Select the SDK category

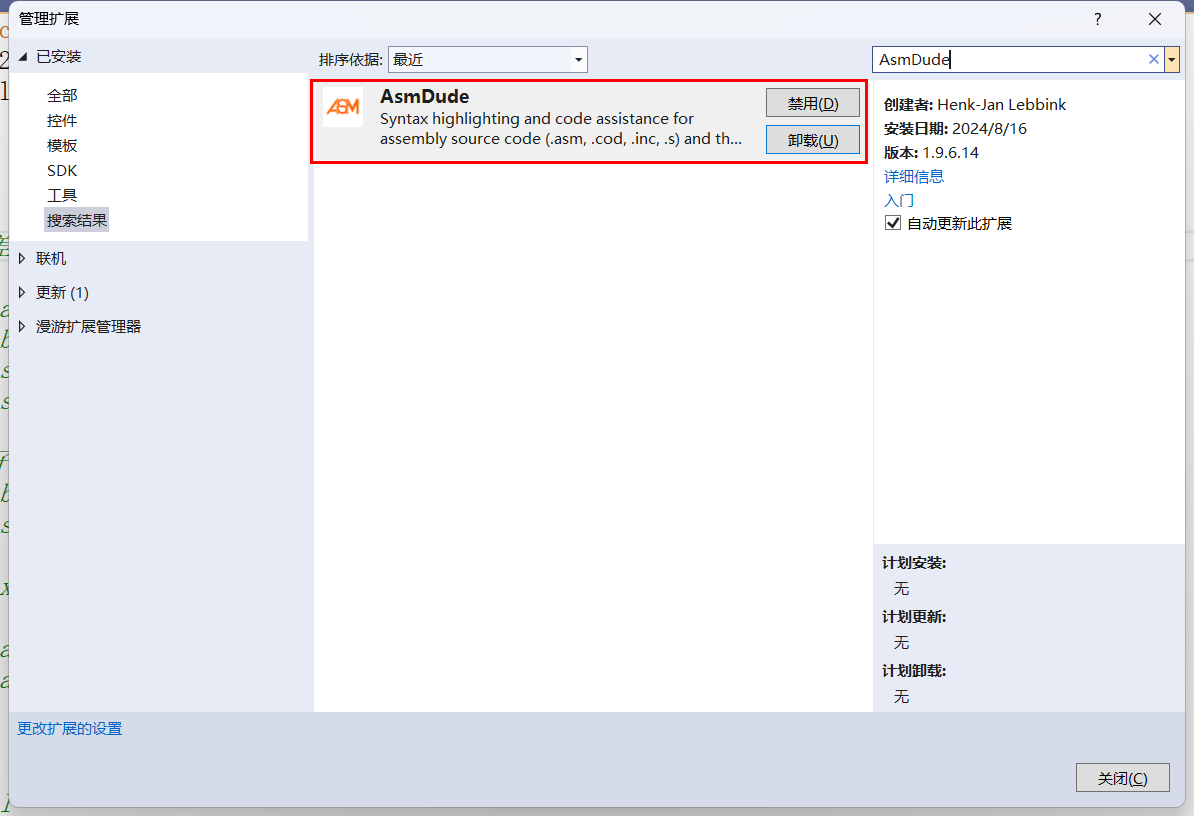[x=62, y=171]
